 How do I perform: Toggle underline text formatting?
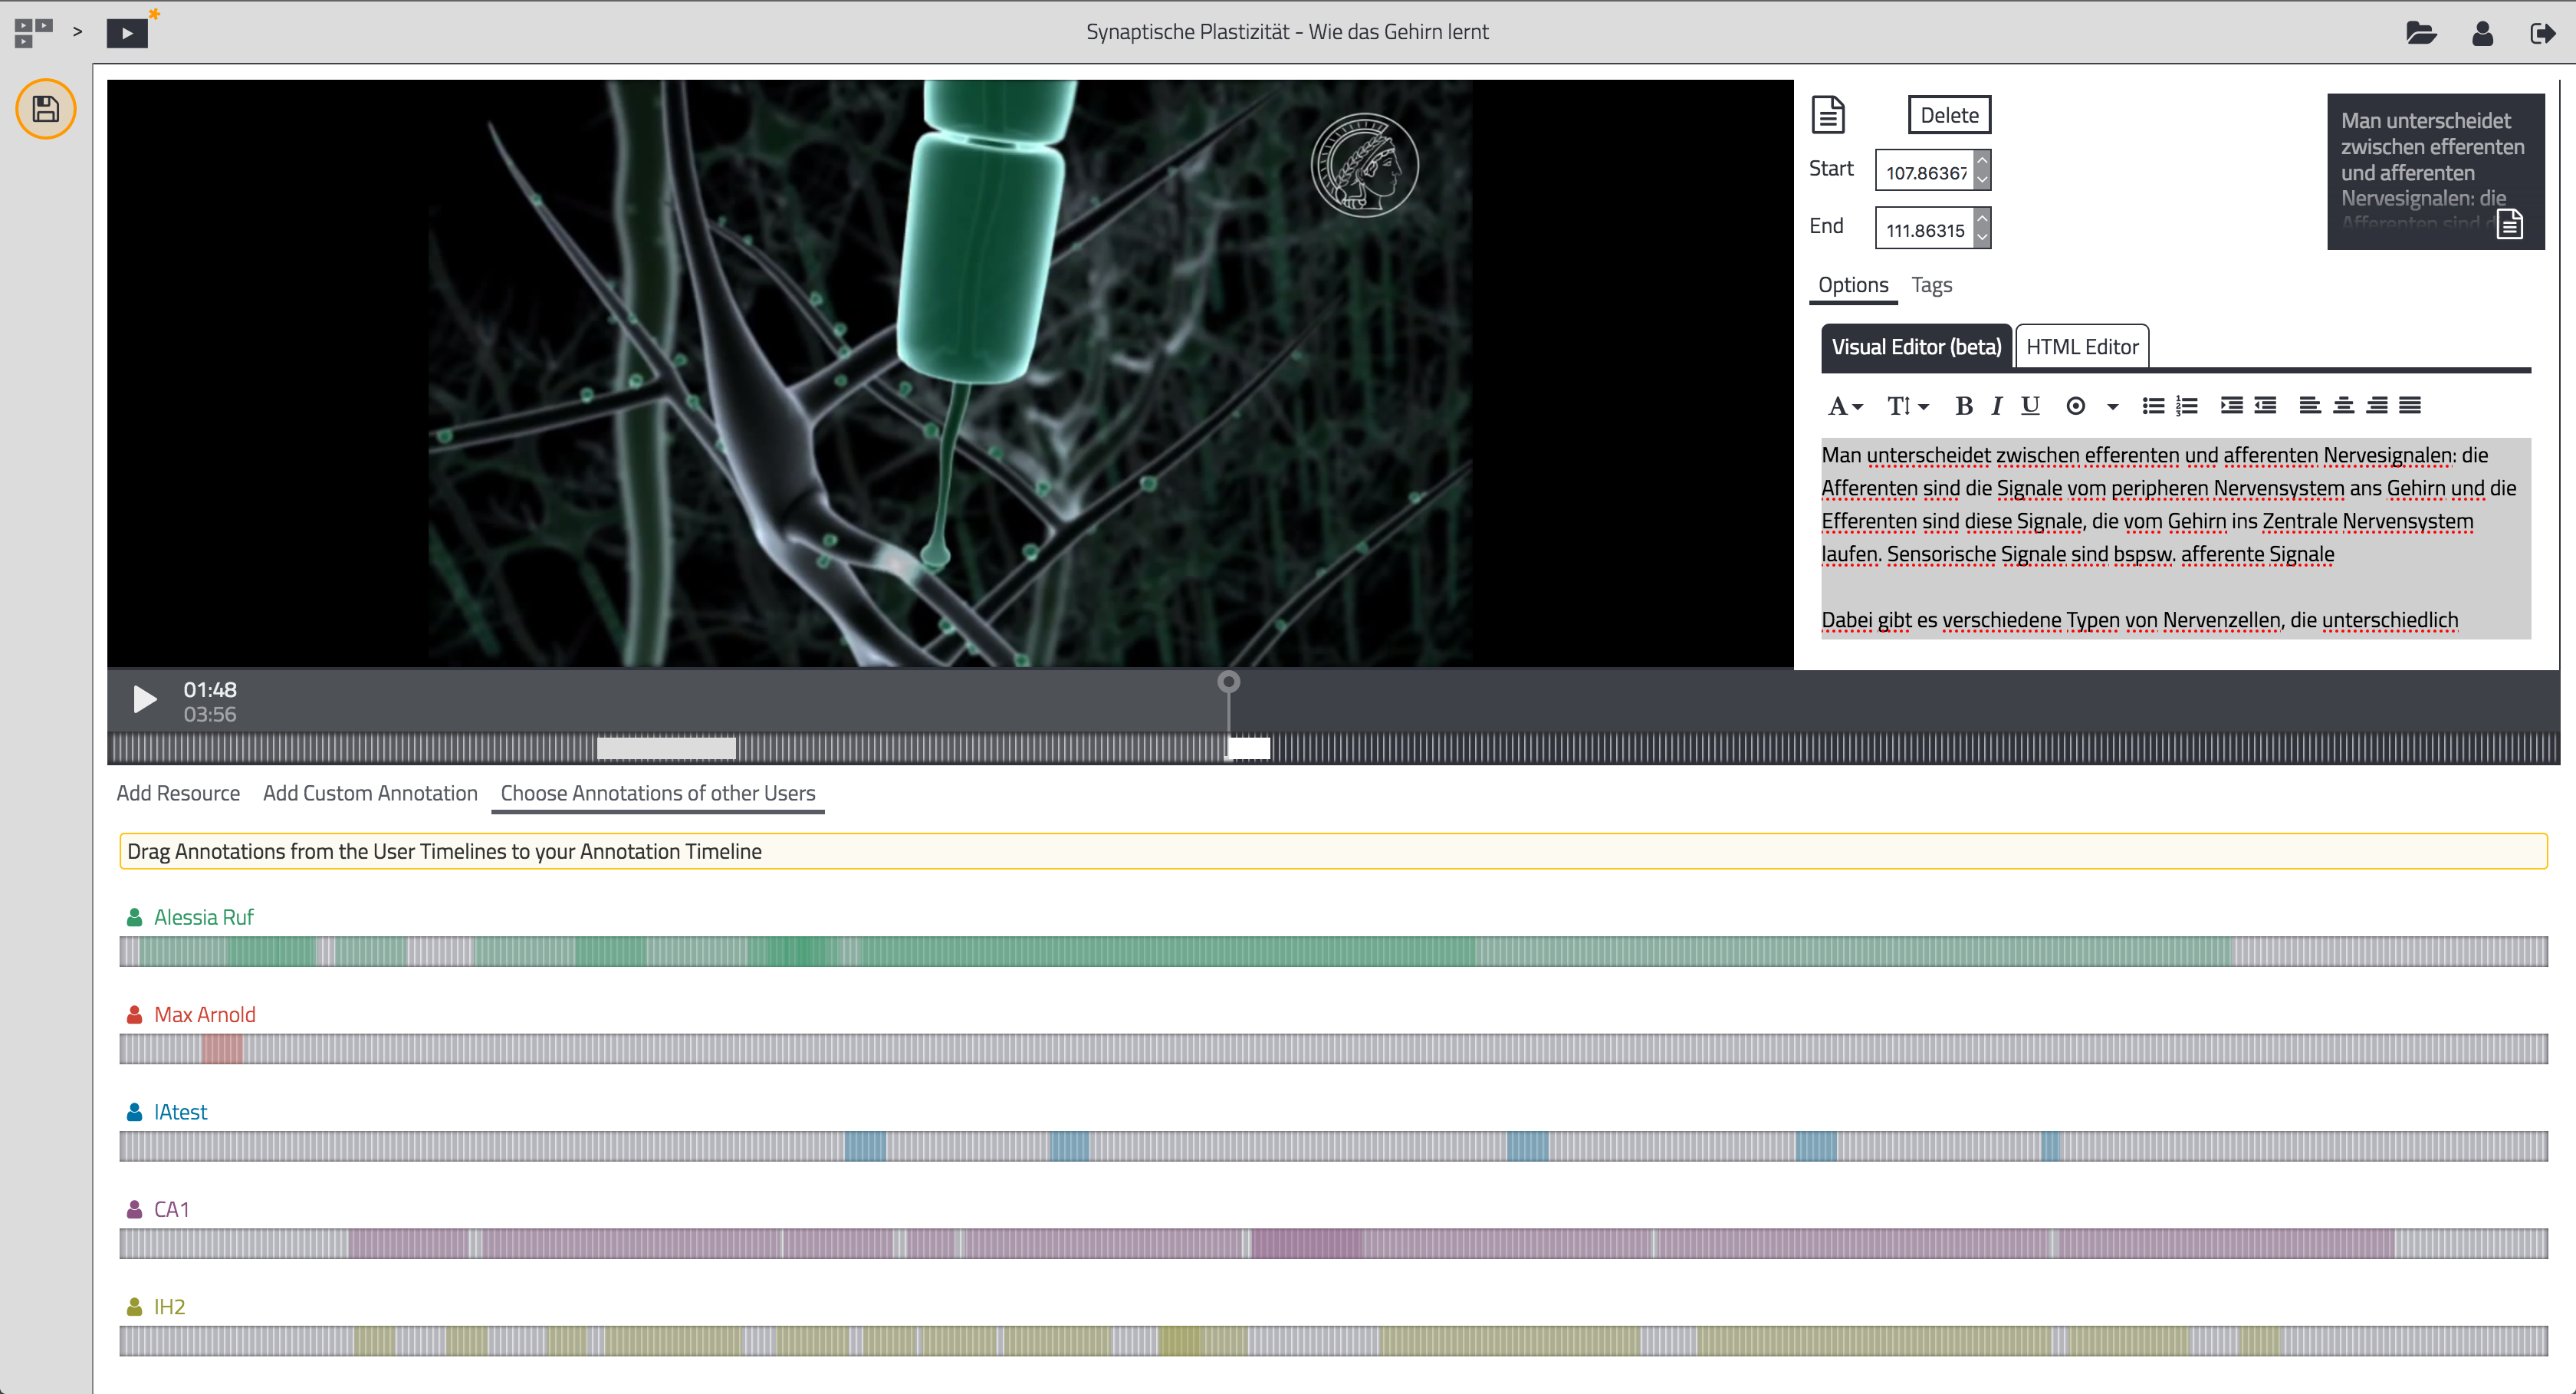pyautogui.click(x=2031, y=406)
